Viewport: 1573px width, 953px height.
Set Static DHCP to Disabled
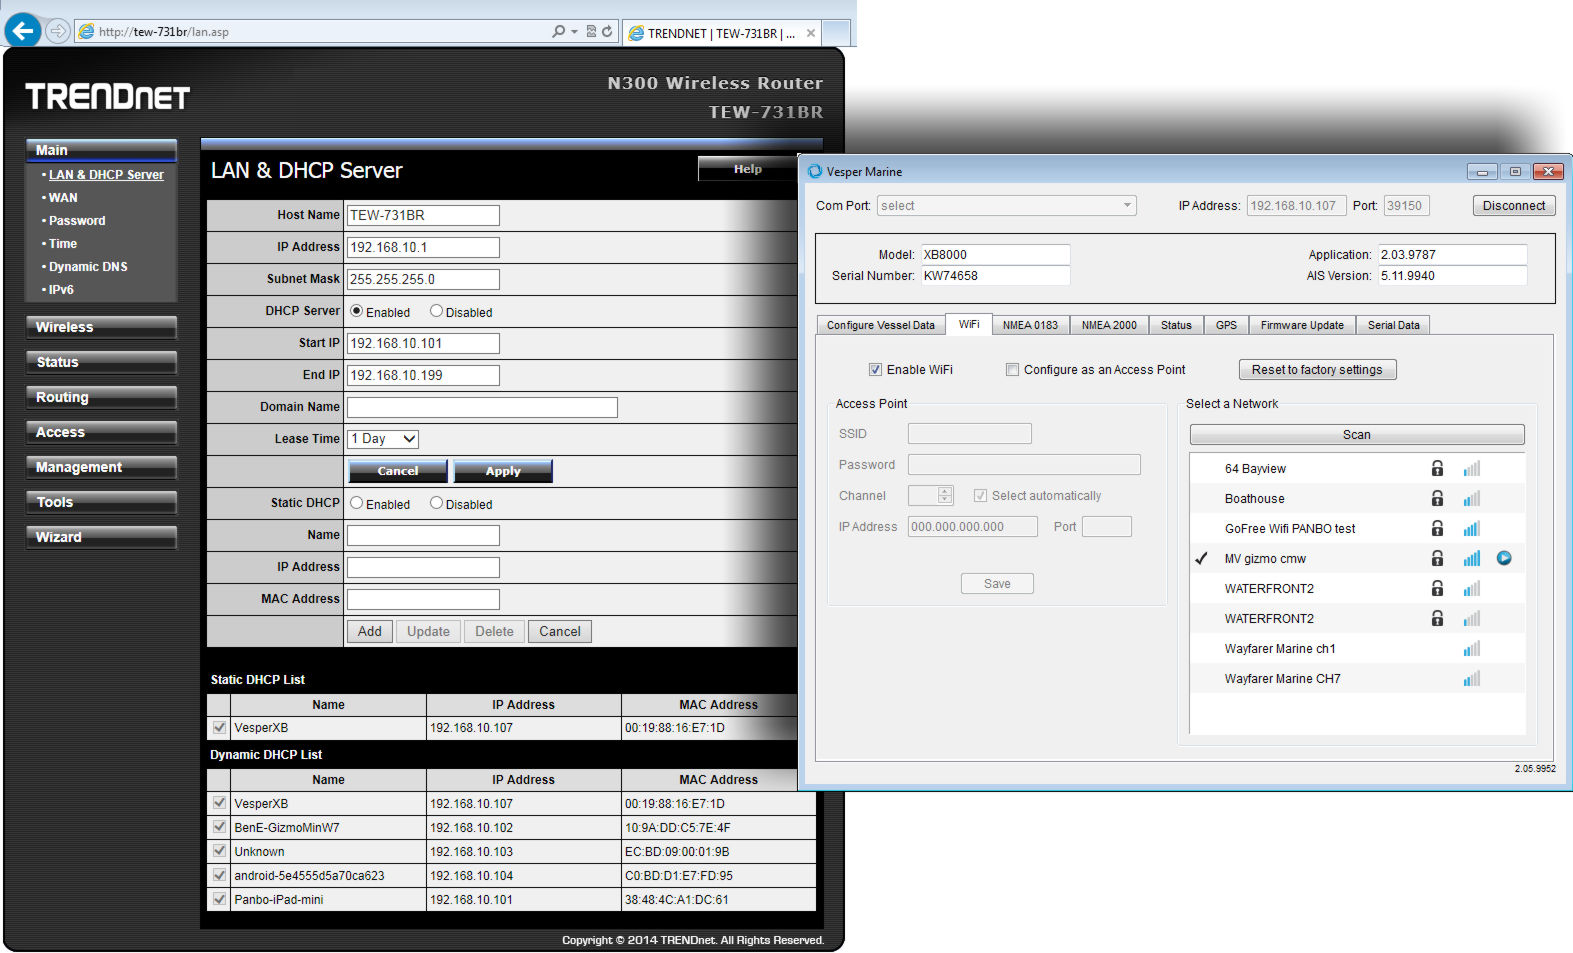[x=436, y=503]
